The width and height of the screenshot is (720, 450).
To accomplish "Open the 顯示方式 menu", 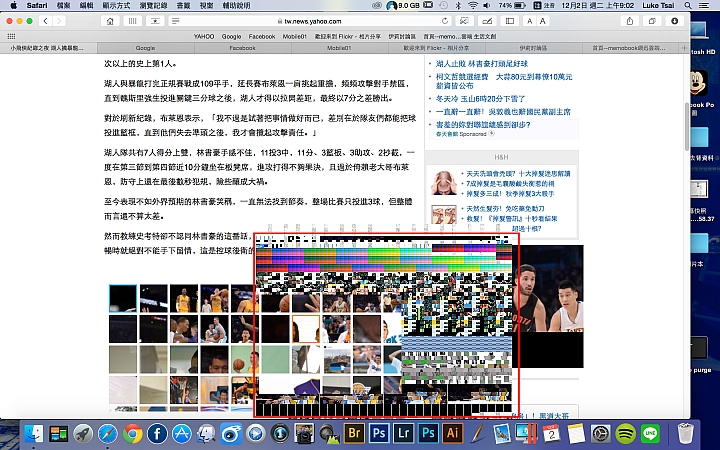I will (x=116, y=6).
